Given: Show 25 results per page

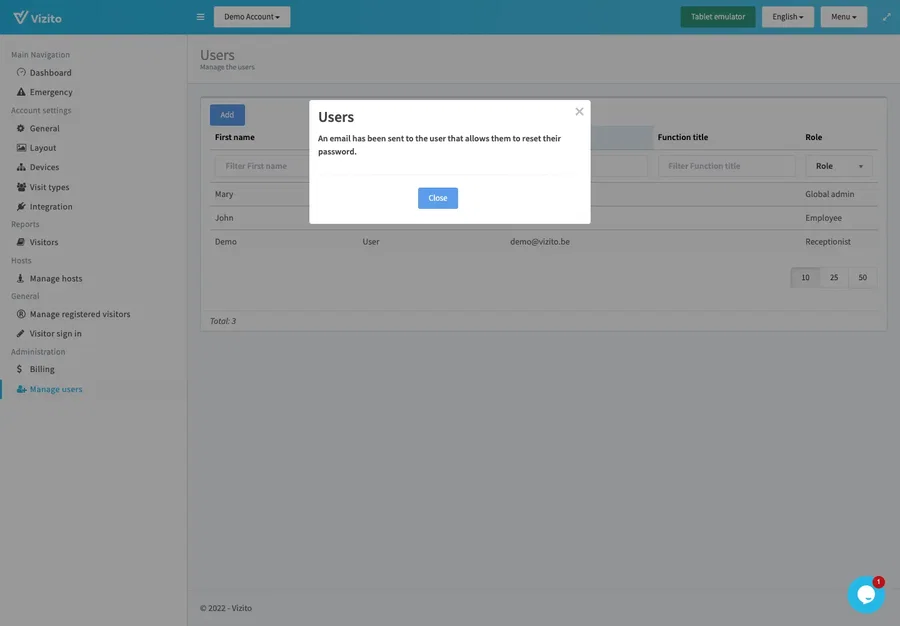Looking at the screenshot, I should click(832, 276).
